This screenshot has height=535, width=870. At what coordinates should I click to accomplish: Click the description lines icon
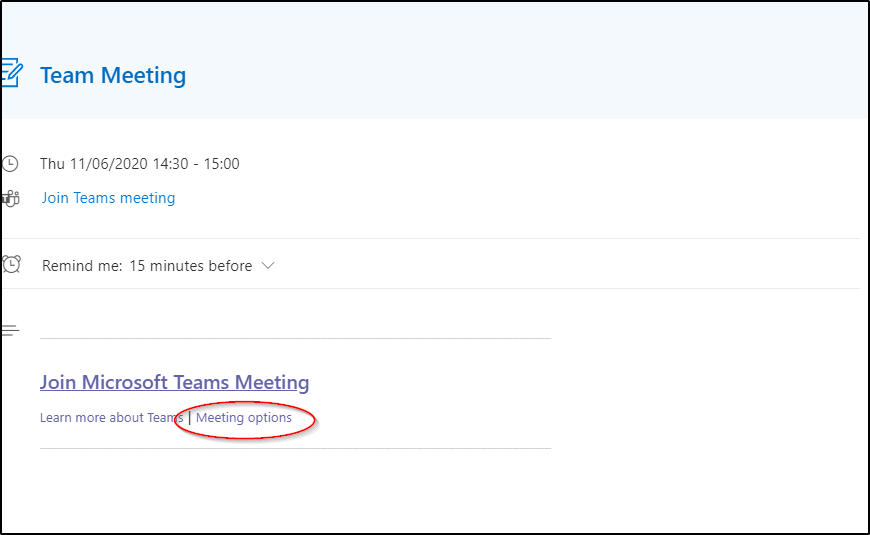pyautogui.click(x=11, y=331)
